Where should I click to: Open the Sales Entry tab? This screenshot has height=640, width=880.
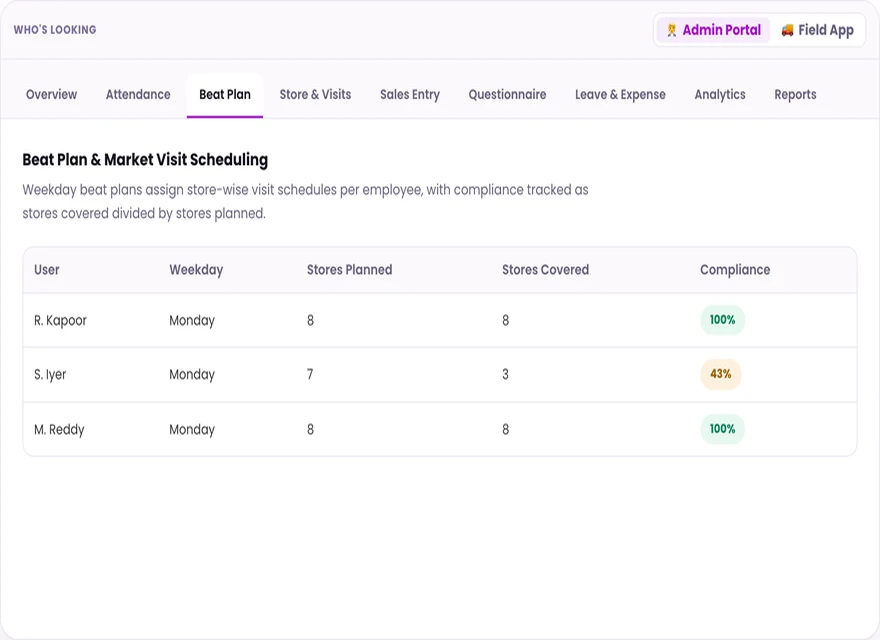coord(410,95)
